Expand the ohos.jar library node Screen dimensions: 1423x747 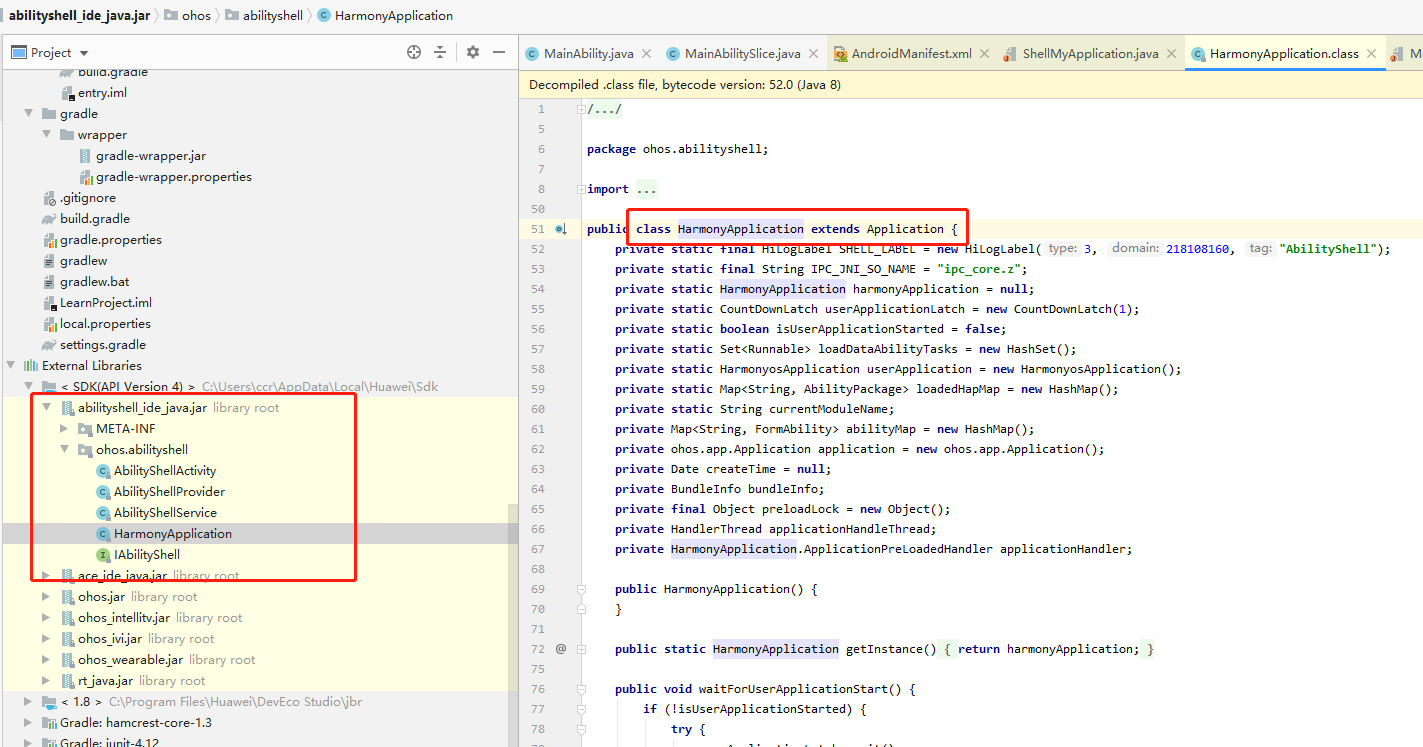(46, 597)
